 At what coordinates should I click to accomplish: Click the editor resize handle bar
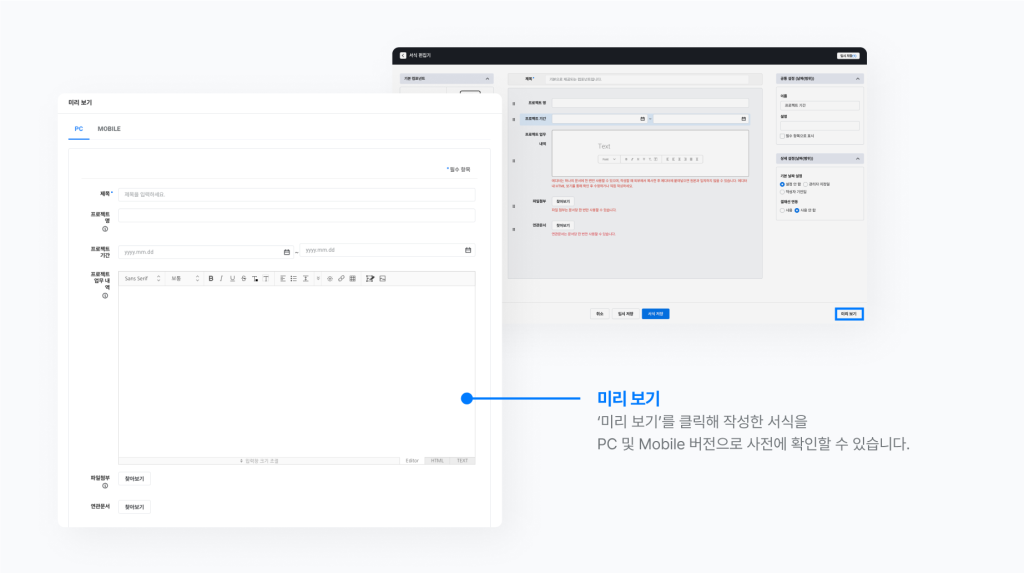(x=259, y=461)
